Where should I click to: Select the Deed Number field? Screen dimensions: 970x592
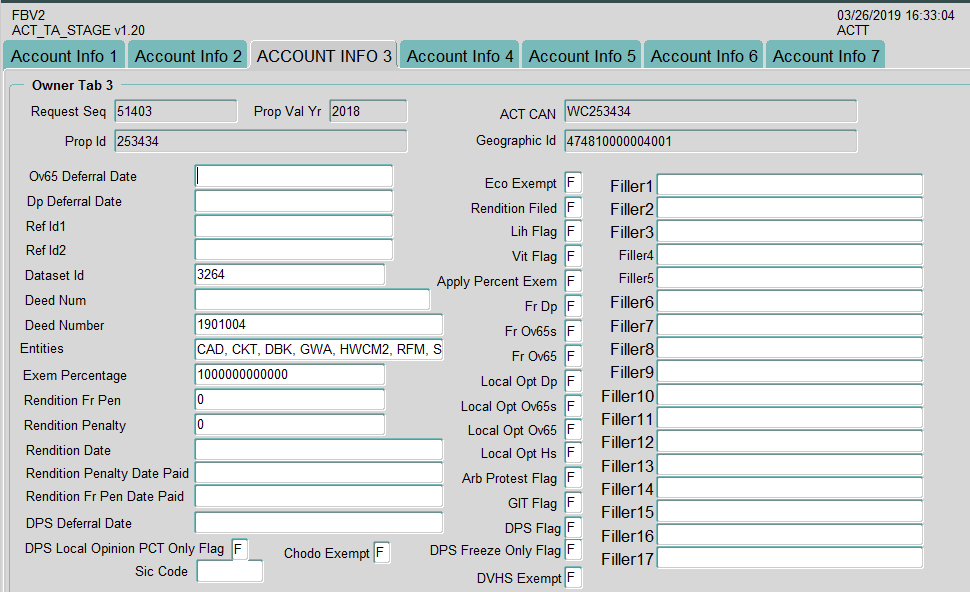(318, 325)
